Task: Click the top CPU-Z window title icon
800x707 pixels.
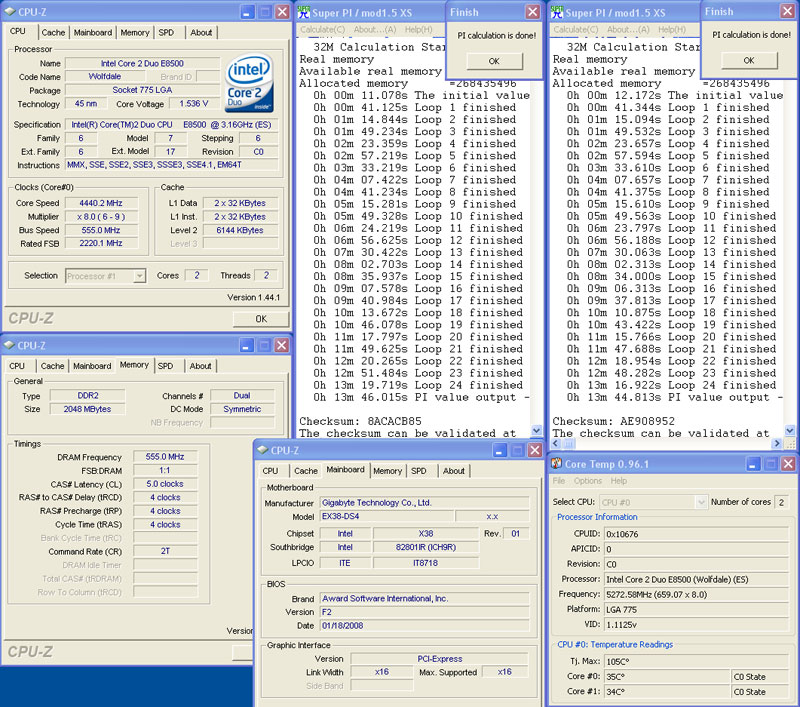Action: click(10, 11)
